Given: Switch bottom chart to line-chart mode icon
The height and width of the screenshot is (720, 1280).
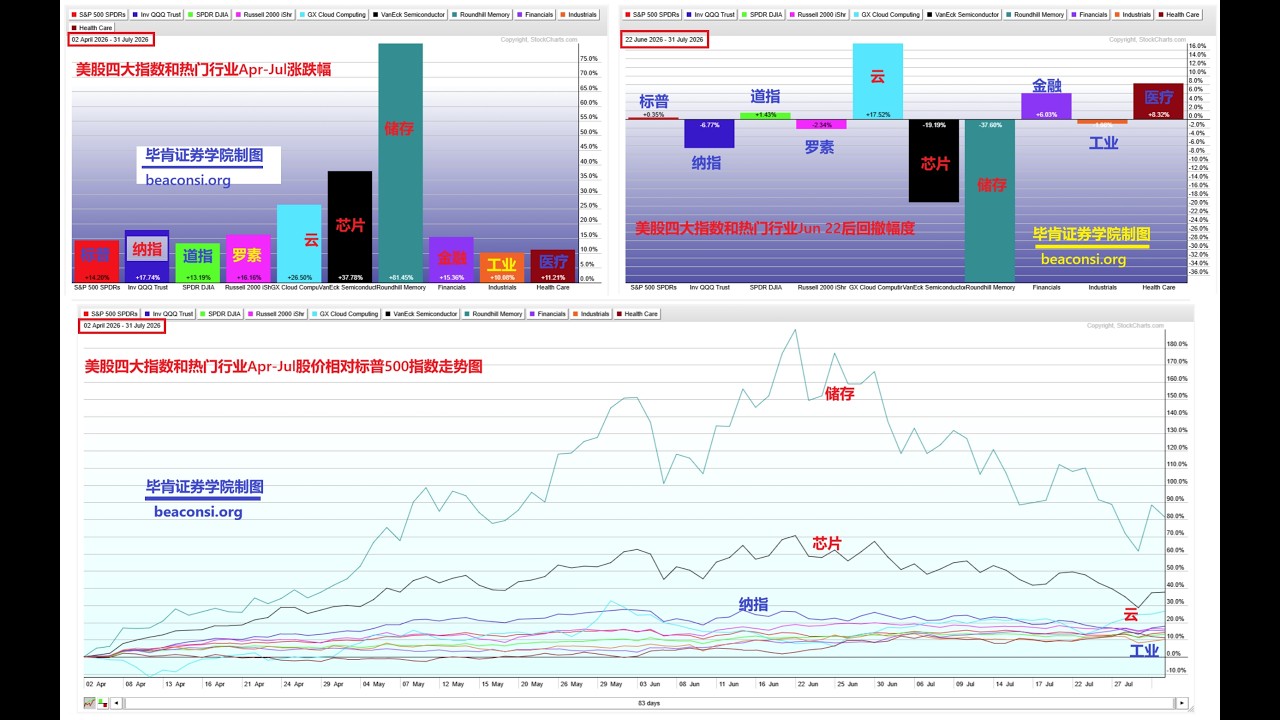Looking at the screenshot, I should coord(90,703).
